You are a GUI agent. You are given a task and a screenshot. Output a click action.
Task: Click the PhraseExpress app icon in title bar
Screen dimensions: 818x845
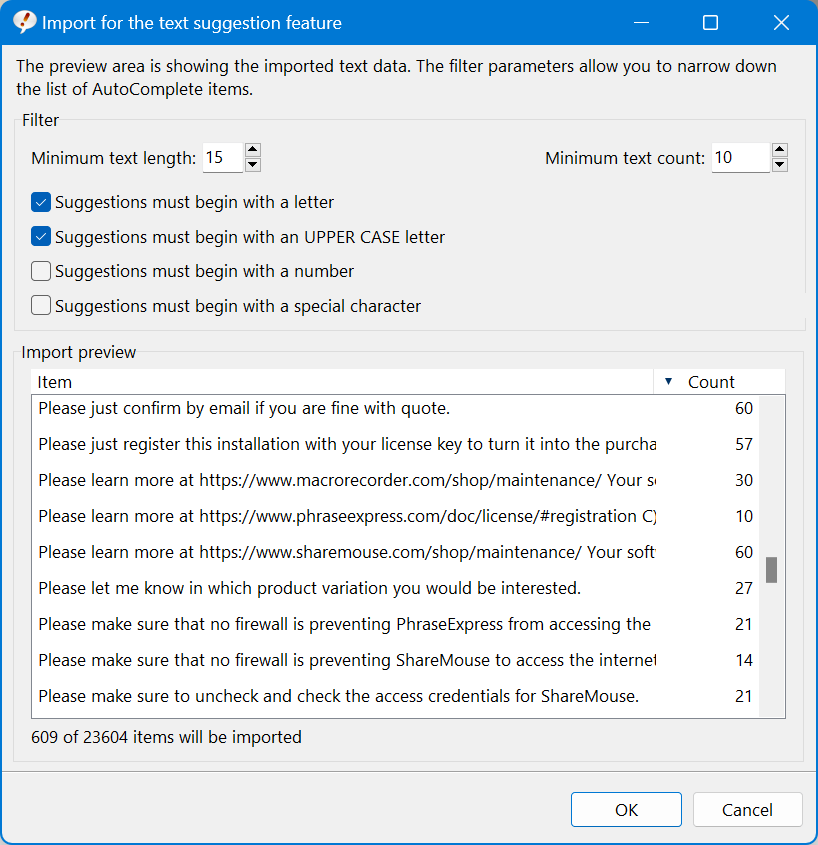click(25, 22)
